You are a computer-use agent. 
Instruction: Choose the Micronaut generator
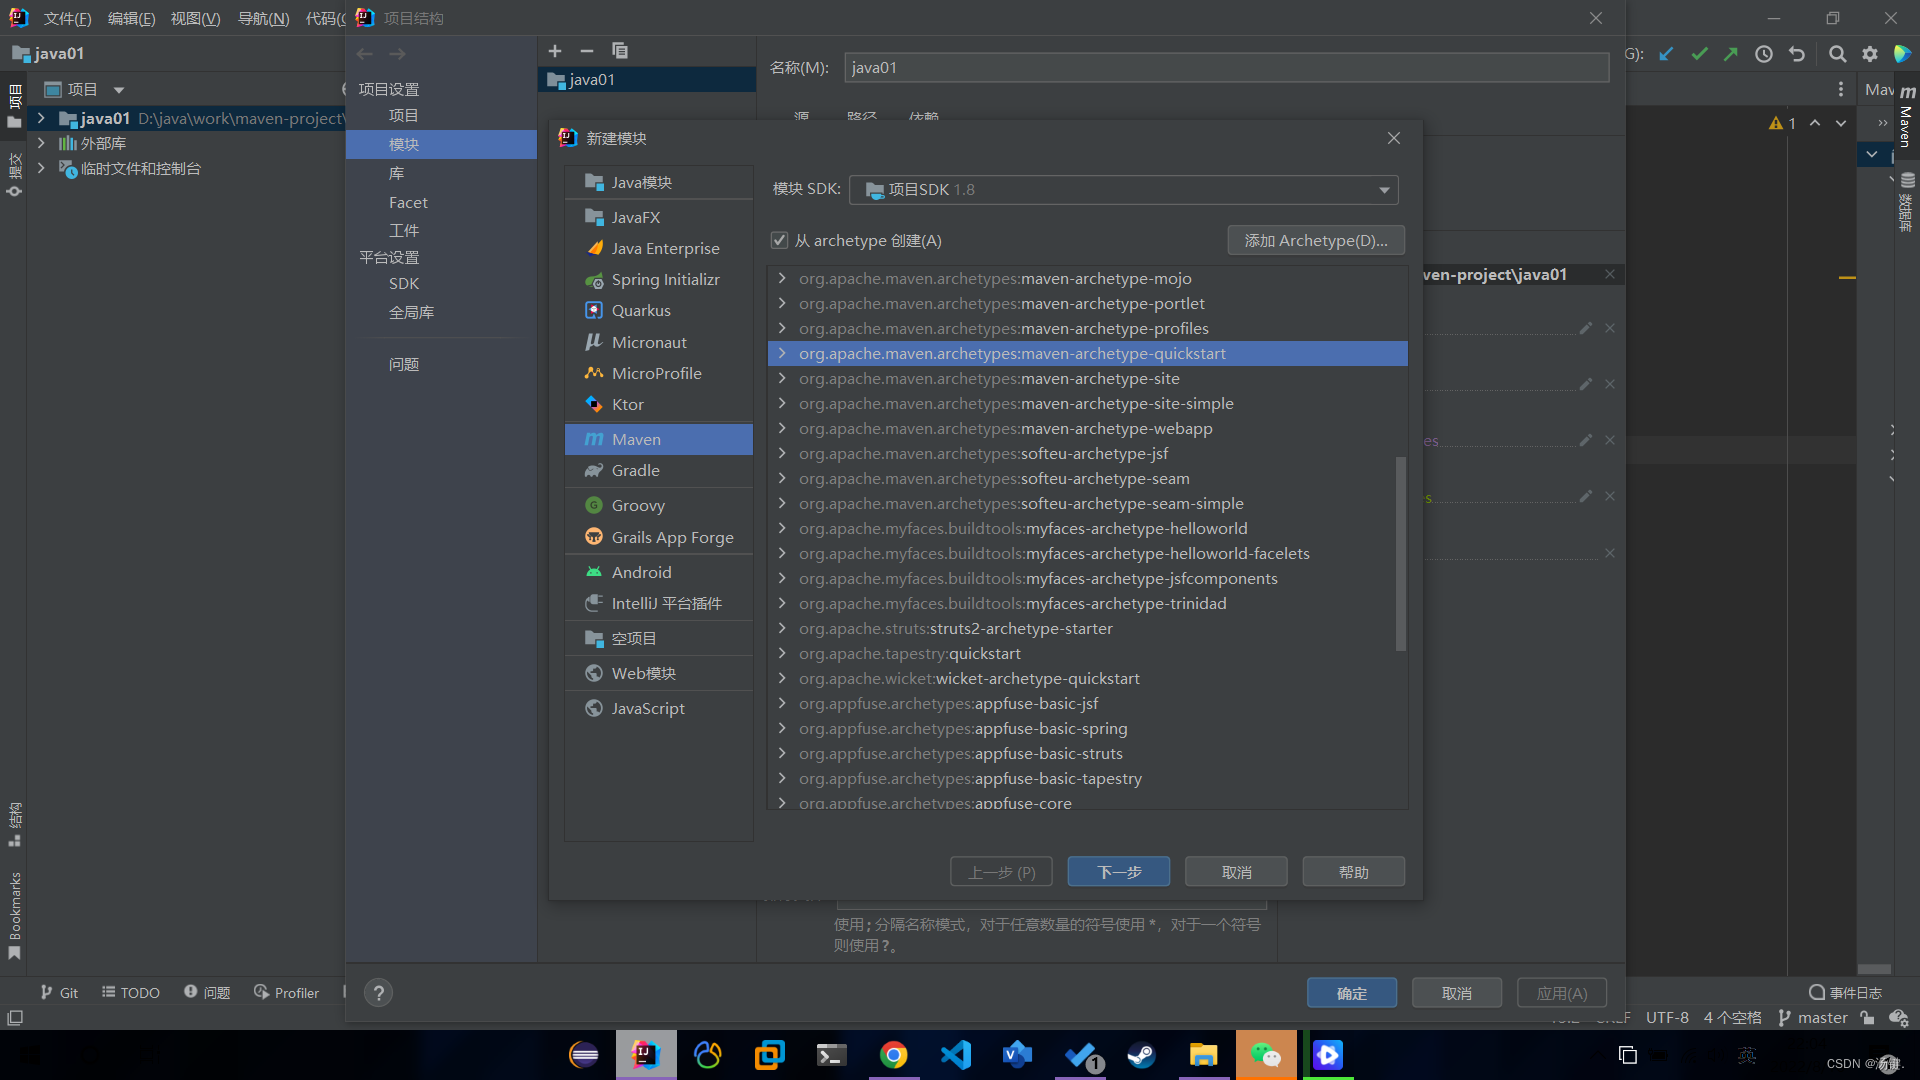tap(658, 342)
